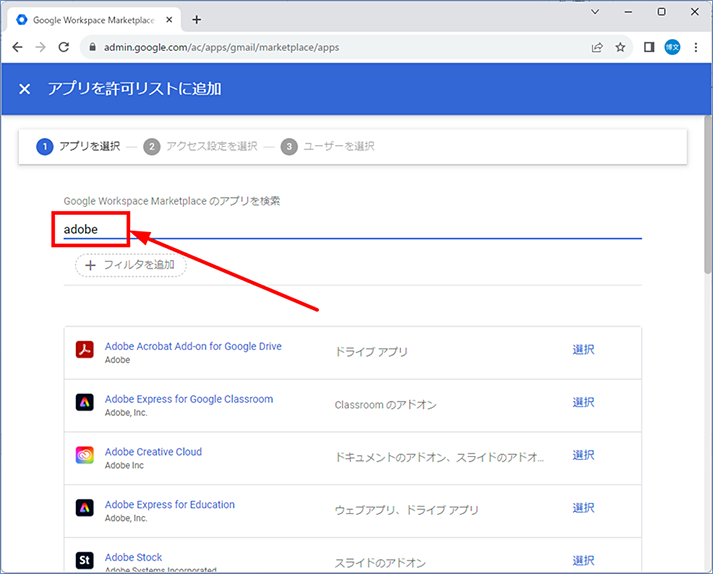Close the add-app-to-allowlist dialog
713x574 pixels.
tap(25, 89)
